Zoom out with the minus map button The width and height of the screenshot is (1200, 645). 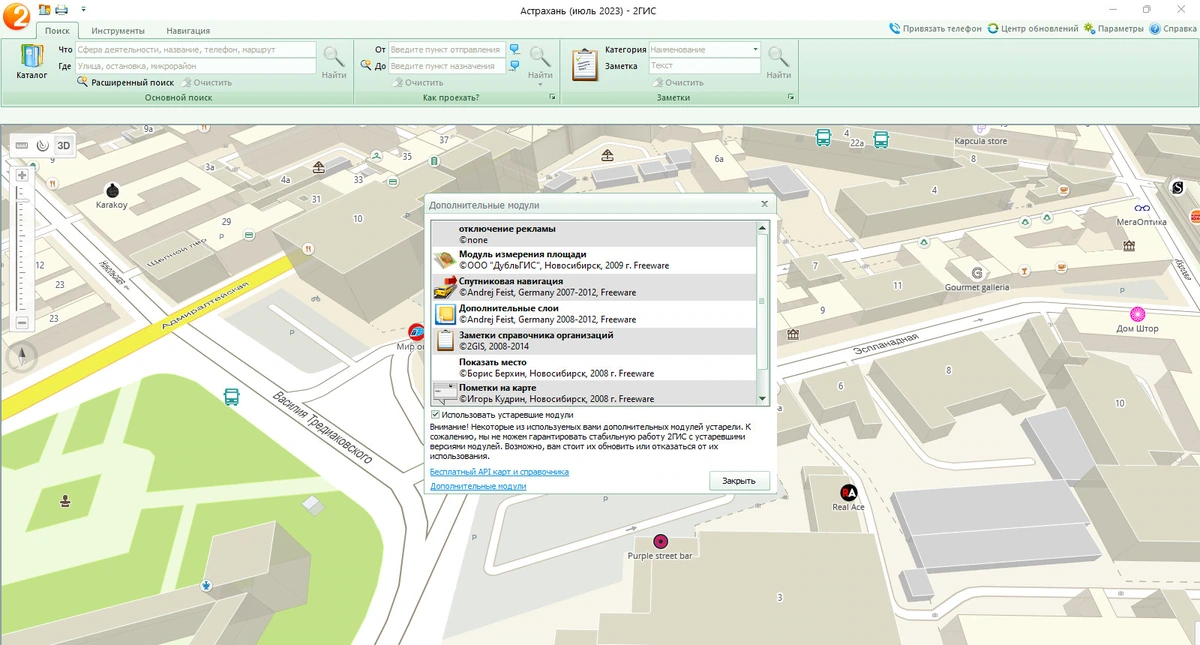[22, 323]
